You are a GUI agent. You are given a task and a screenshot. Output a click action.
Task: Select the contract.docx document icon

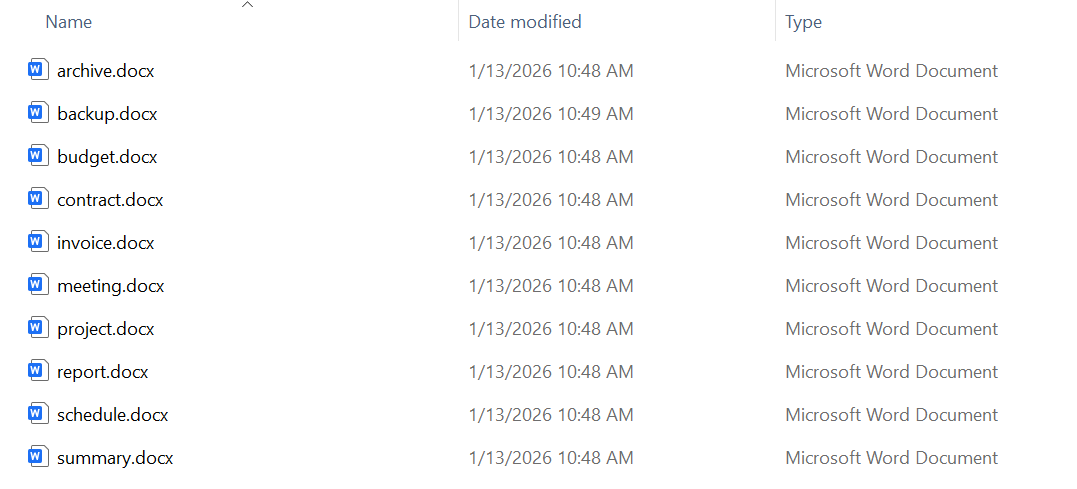coord(38,199)
